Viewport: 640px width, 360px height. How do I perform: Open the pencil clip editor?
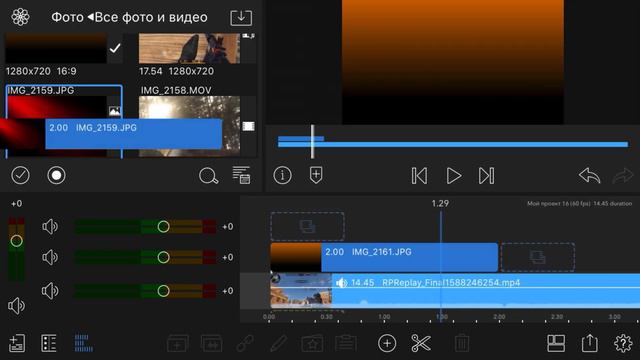coord(278,343)
